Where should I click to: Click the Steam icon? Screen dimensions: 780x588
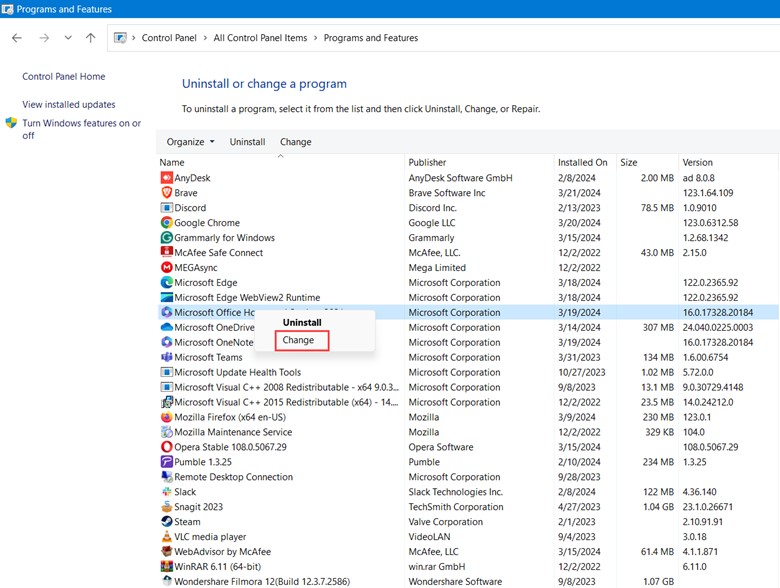167,521
